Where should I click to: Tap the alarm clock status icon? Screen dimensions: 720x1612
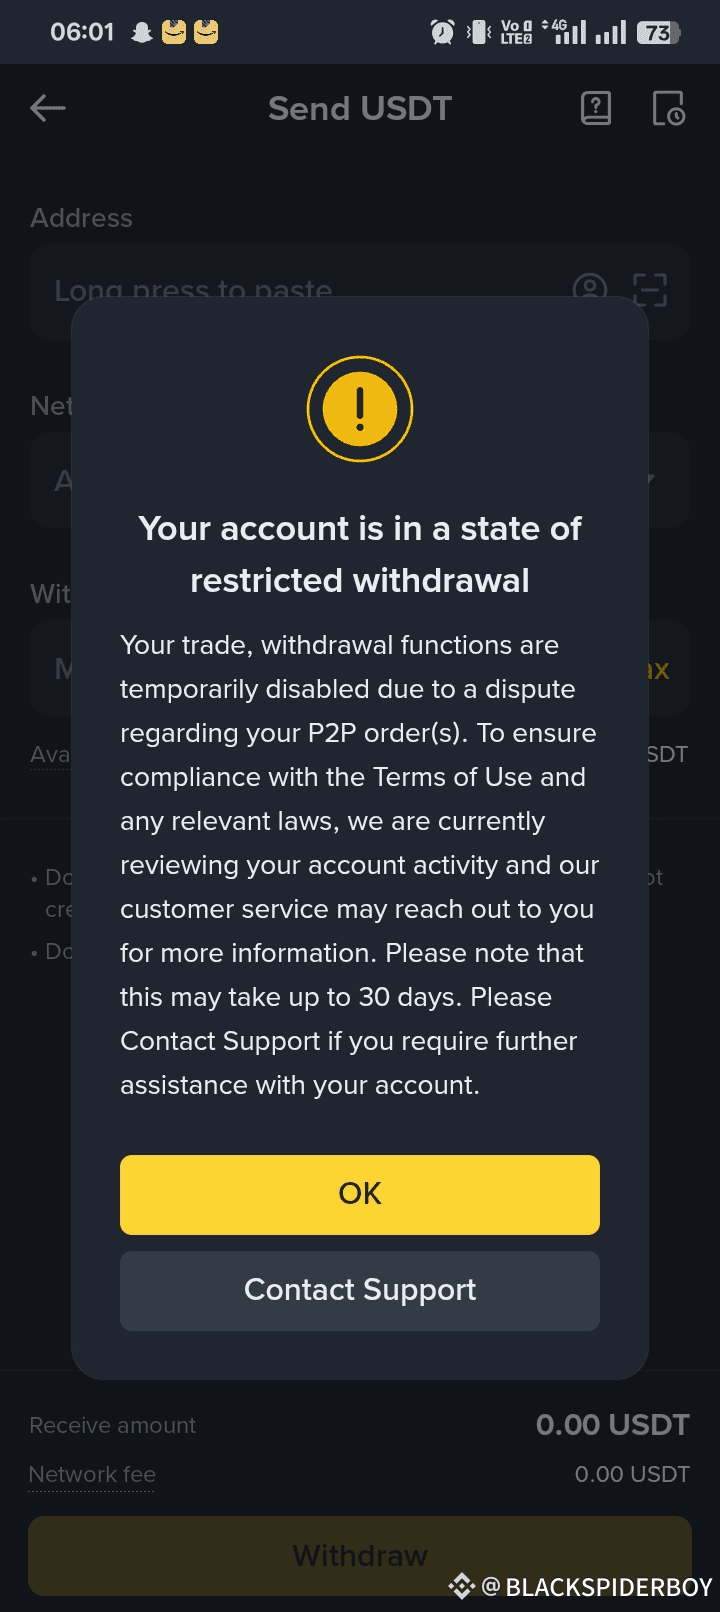pos(442,32)
